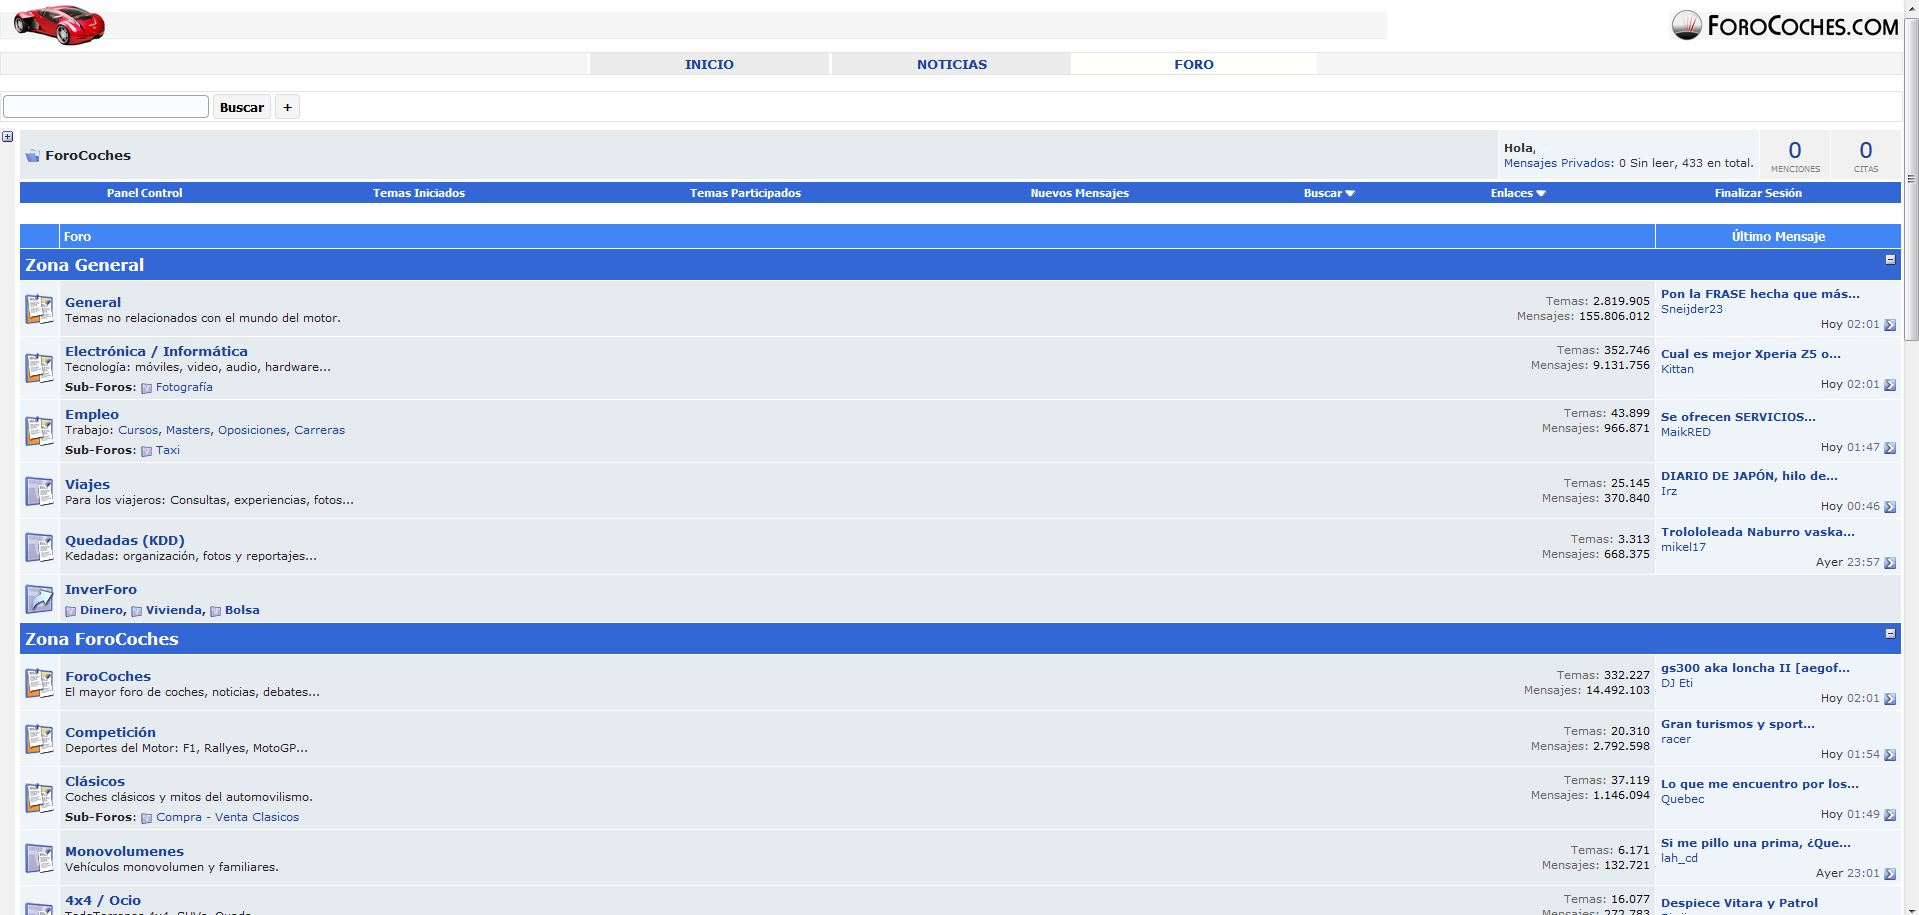
Task: Go to last post arrow for Gran turismos thread
Action: 1890,755
